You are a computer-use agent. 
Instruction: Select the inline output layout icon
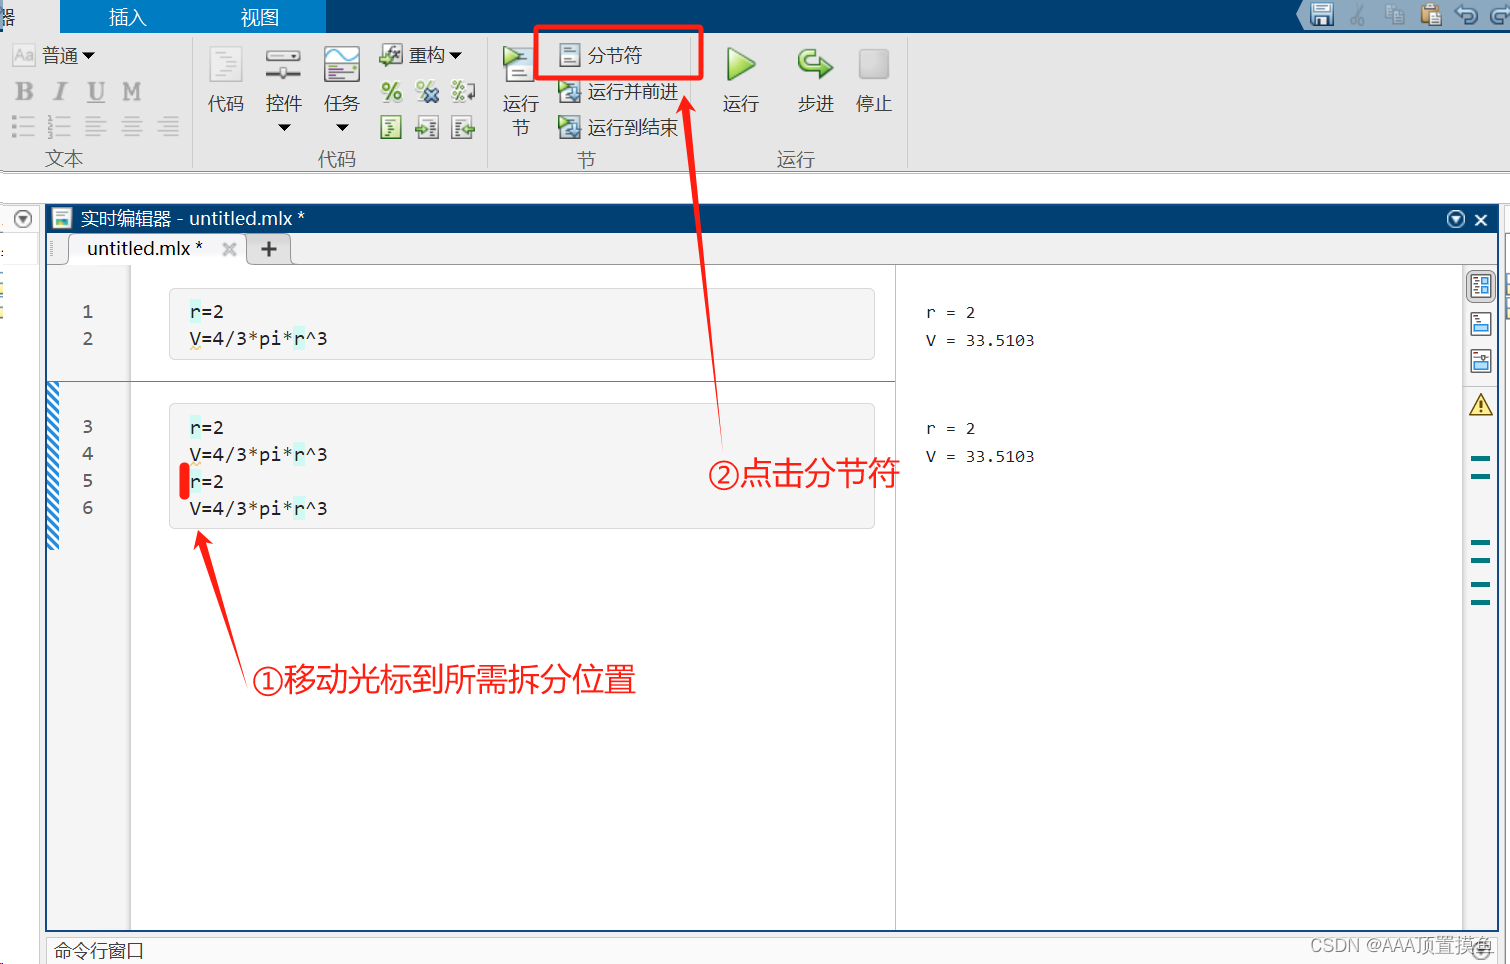(1480, 323)
